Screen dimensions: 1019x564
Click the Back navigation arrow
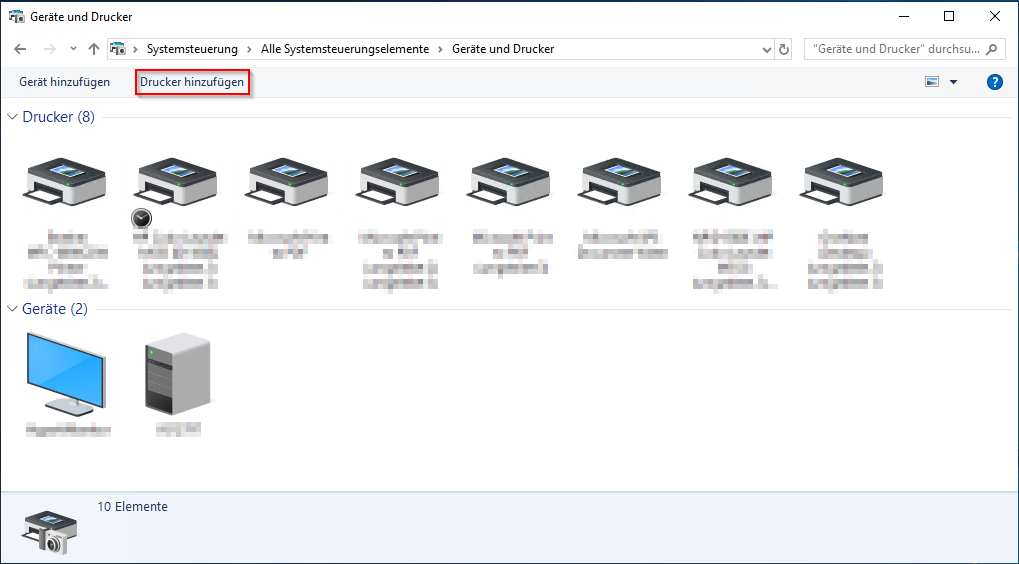pos(20,49)
